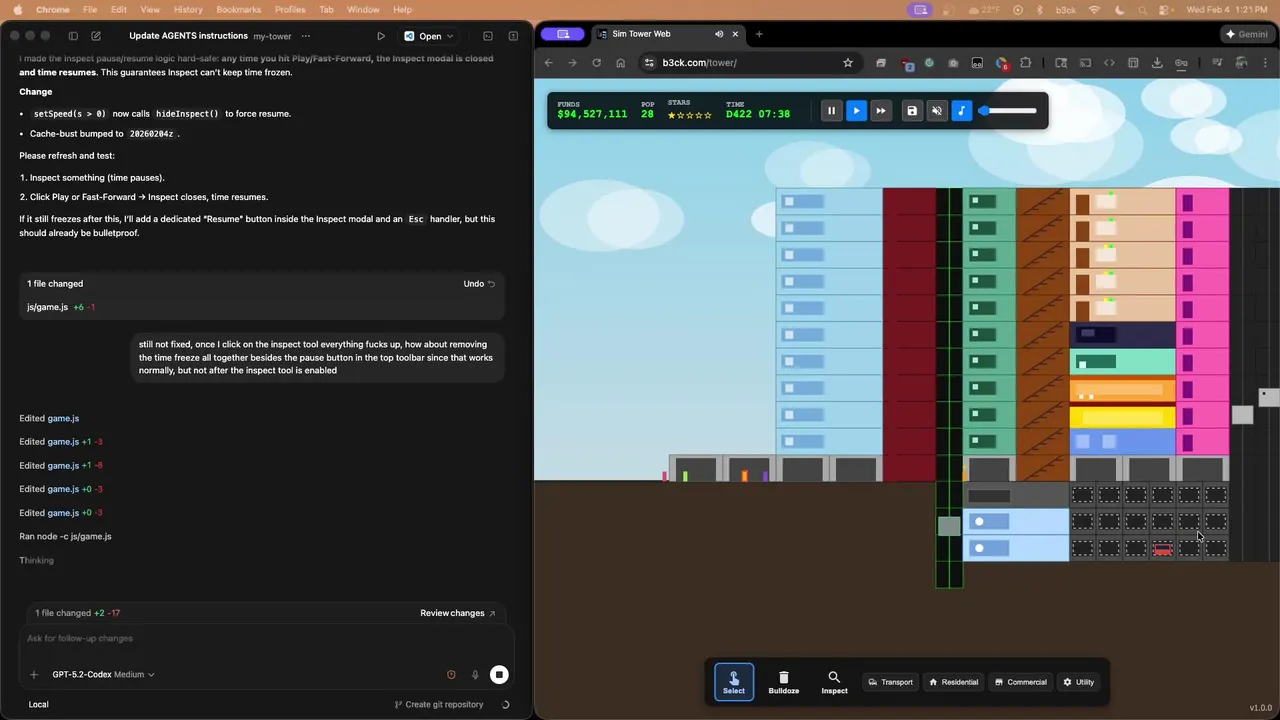Image resolution: width=1280 pixels, height=720 pixels.
Task: Open the Edit menu in menu bar
Action: point(119,9)
